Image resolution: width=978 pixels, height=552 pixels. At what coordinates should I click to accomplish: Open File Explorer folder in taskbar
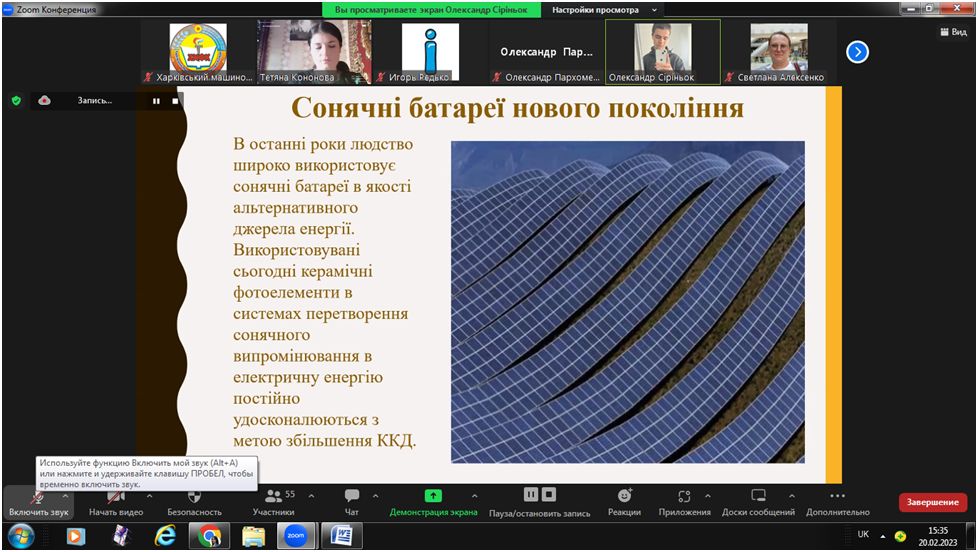pyautogui.click(x=253, y=536)
